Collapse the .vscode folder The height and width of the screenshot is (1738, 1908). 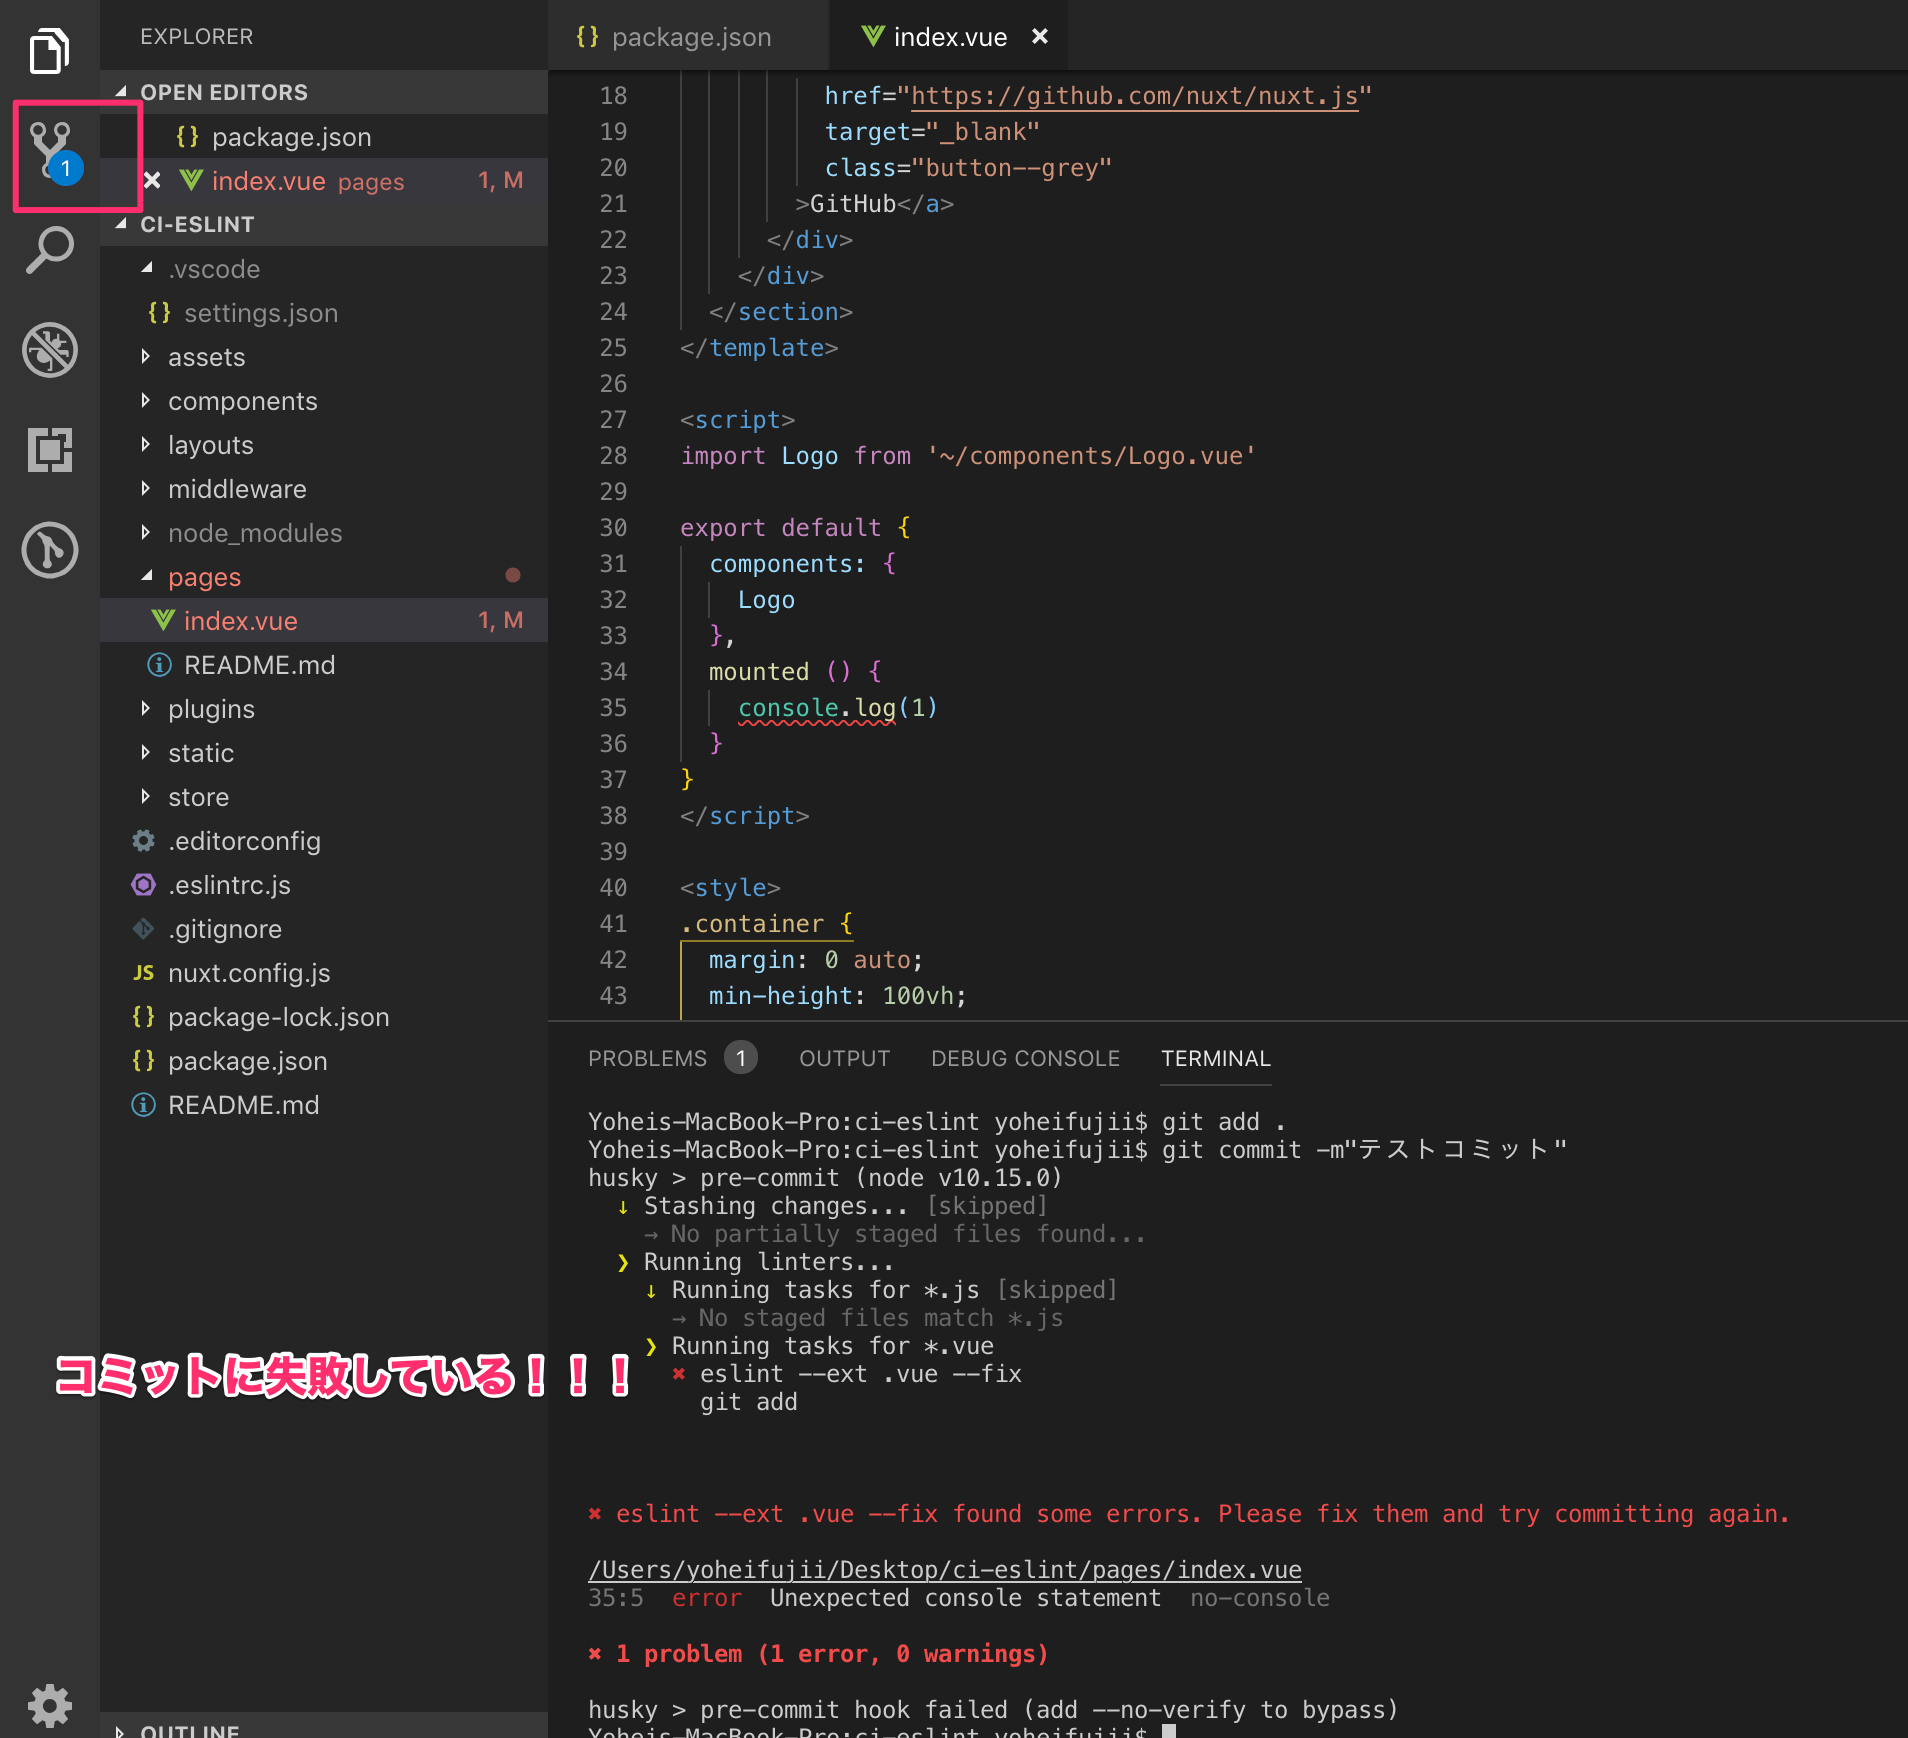tap(147, 268)
